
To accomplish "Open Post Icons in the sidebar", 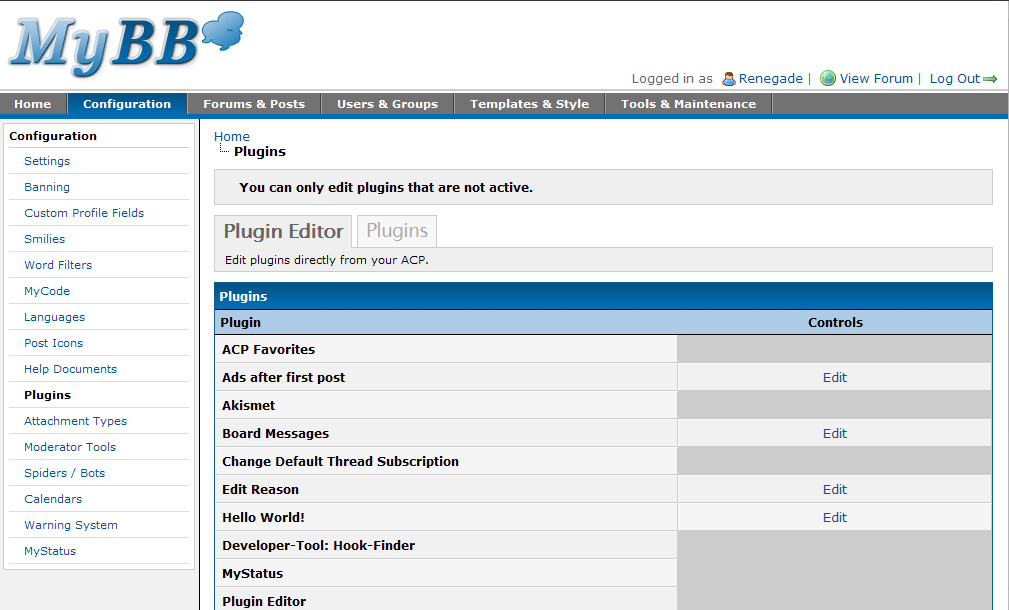I will [x=53, y=343].
